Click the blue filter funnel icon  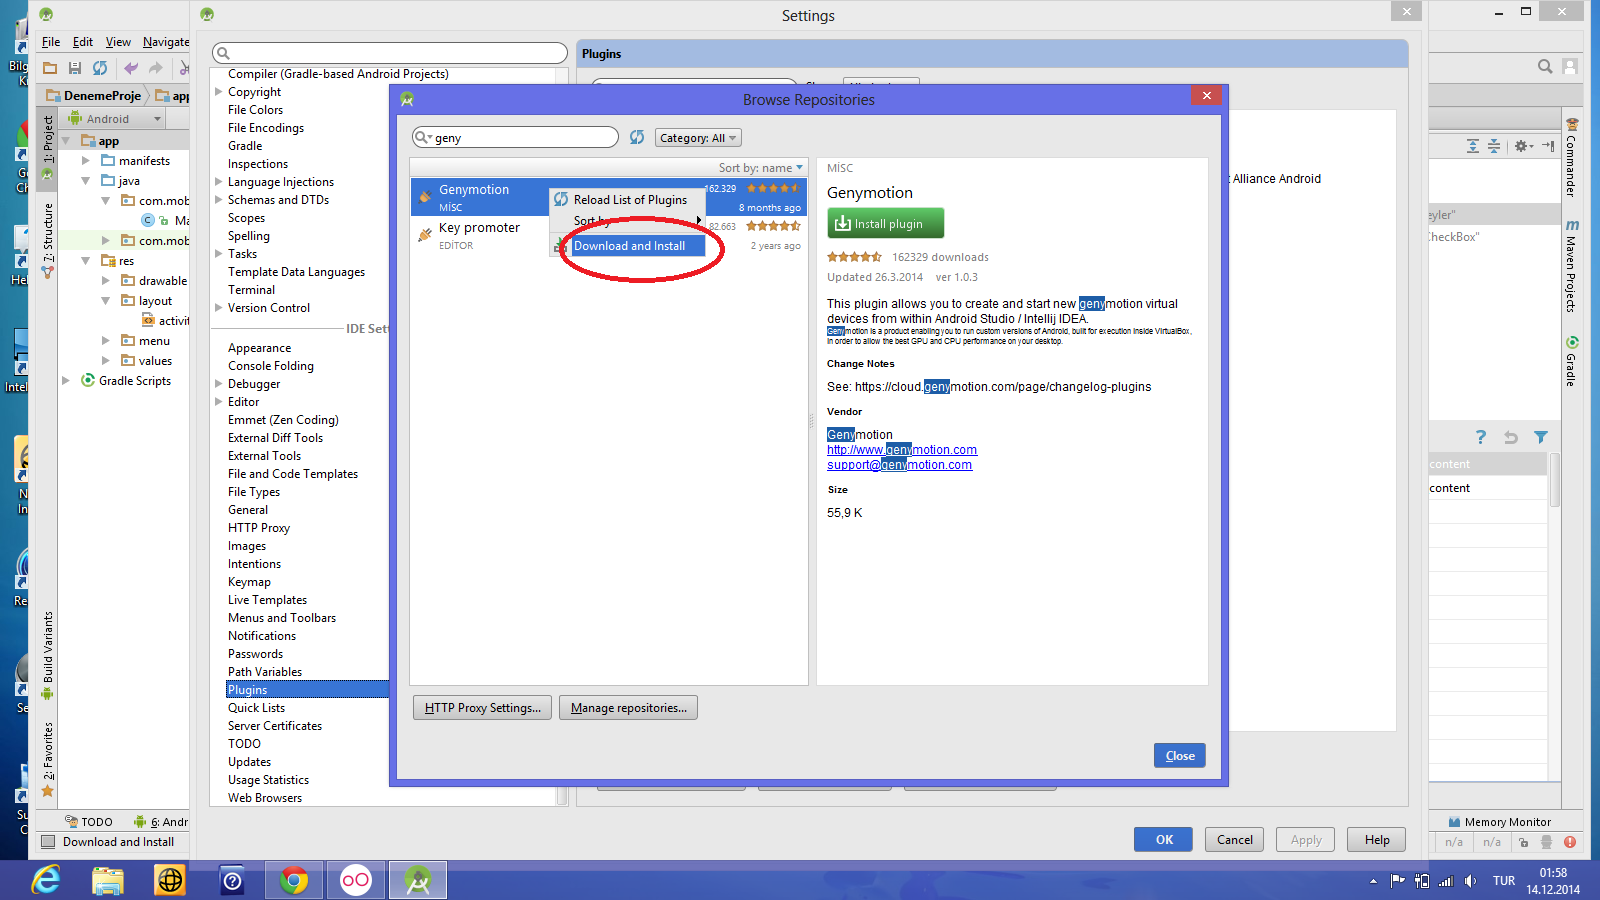click(x=1541, y=437)
